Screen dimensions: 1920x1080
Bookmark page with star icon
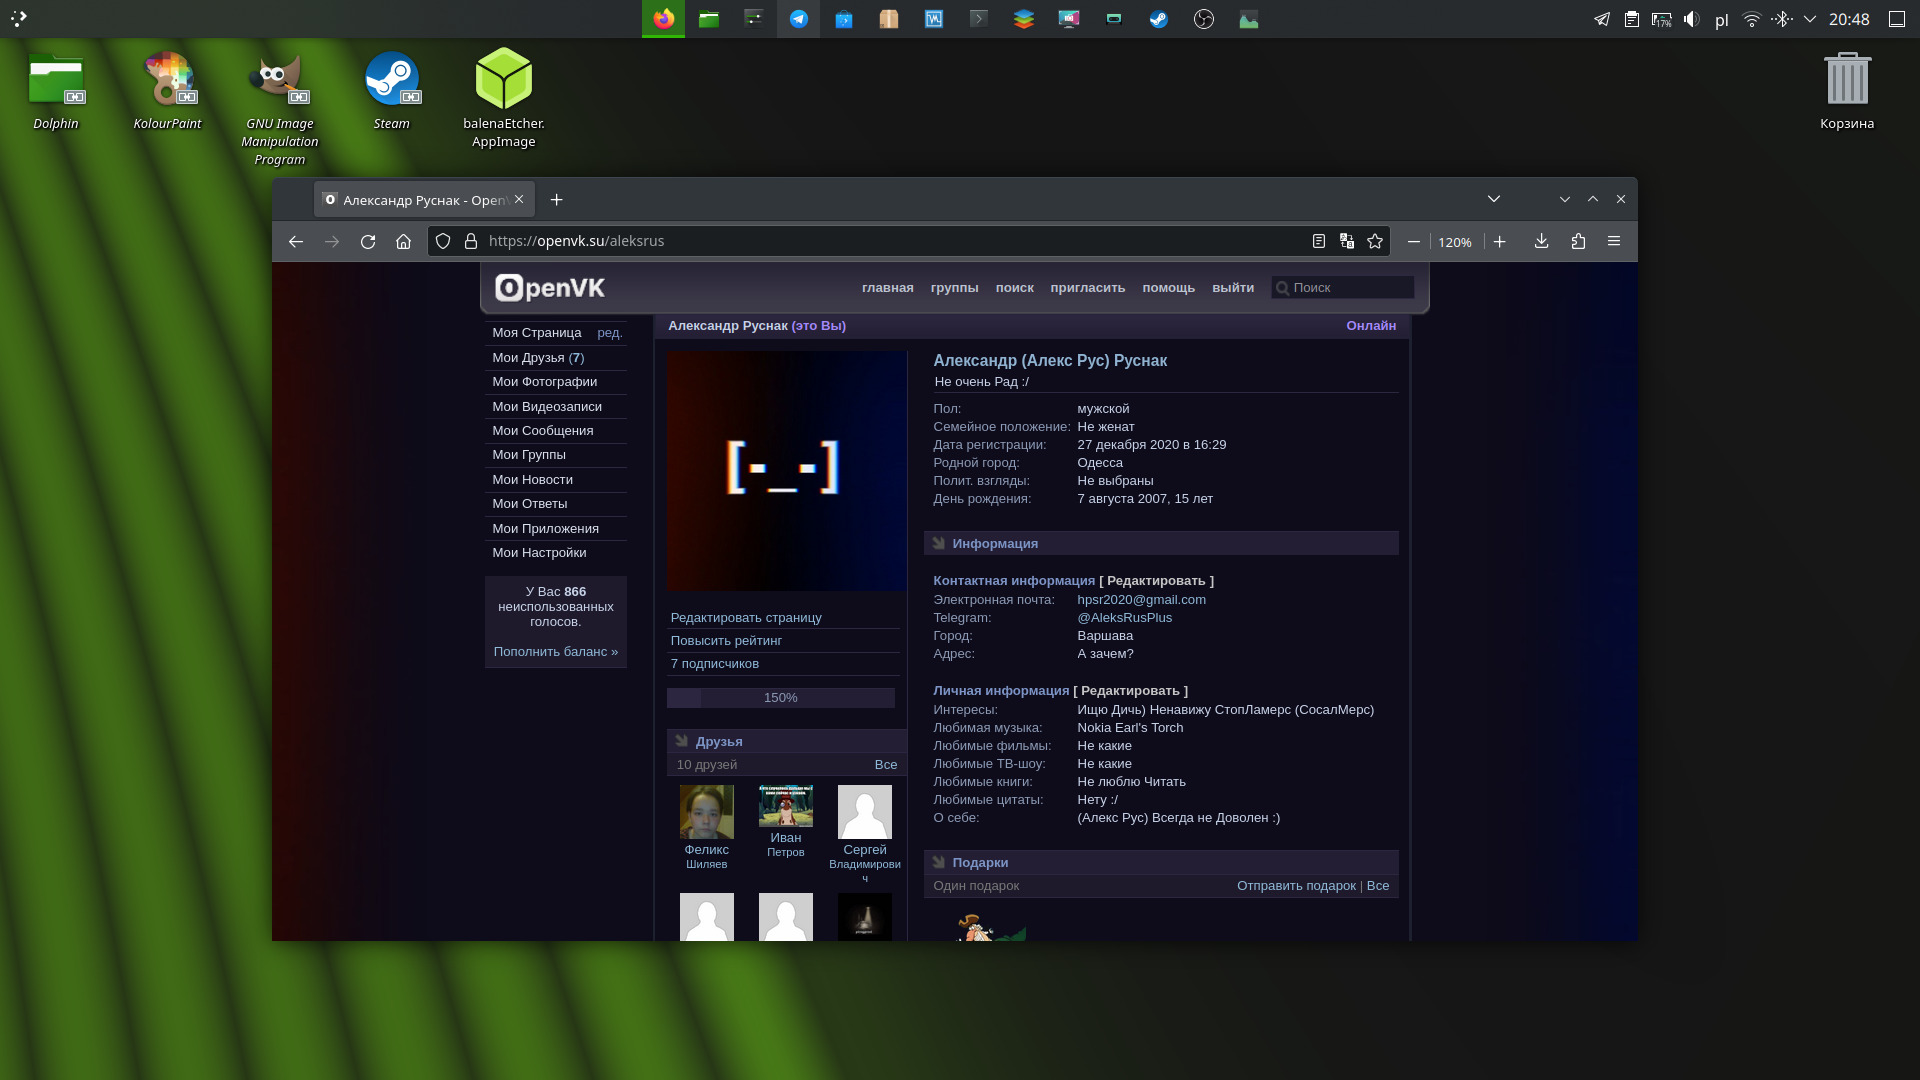[x=1375, y=242]
